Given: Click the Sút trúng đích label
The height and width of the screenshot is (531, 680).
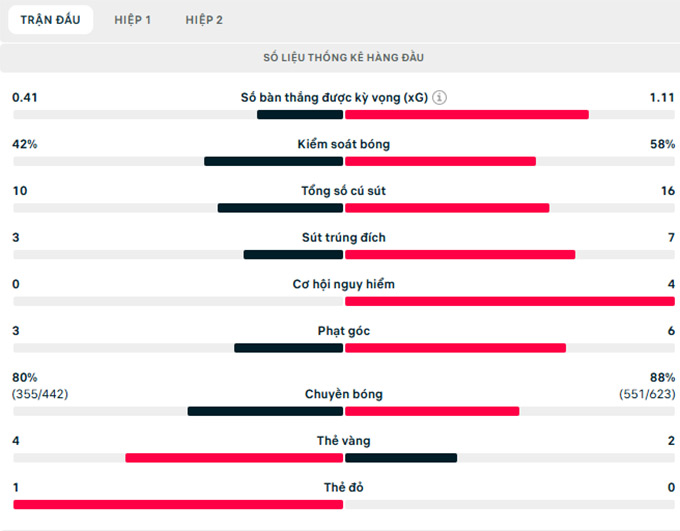Looking at the screenshot, I should point(344,238).
